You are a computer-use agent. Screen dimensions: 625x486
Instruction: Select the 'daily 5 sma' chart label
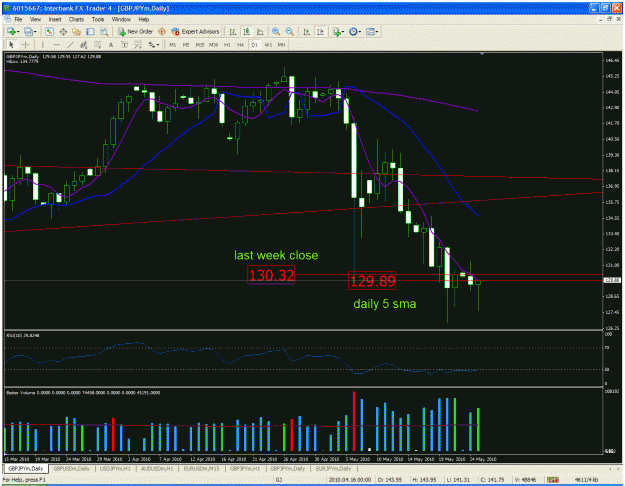pyautogui.click(x=385, y=304)
